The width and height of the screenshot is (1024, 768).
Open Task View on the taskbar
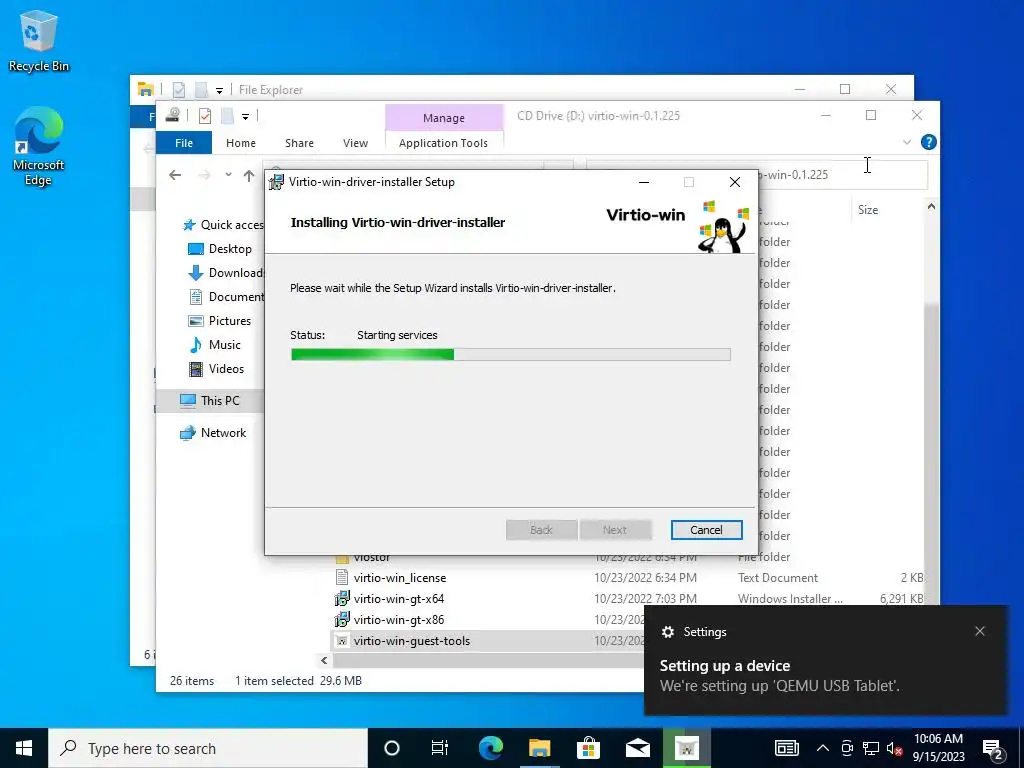click(x=440, y=748)
